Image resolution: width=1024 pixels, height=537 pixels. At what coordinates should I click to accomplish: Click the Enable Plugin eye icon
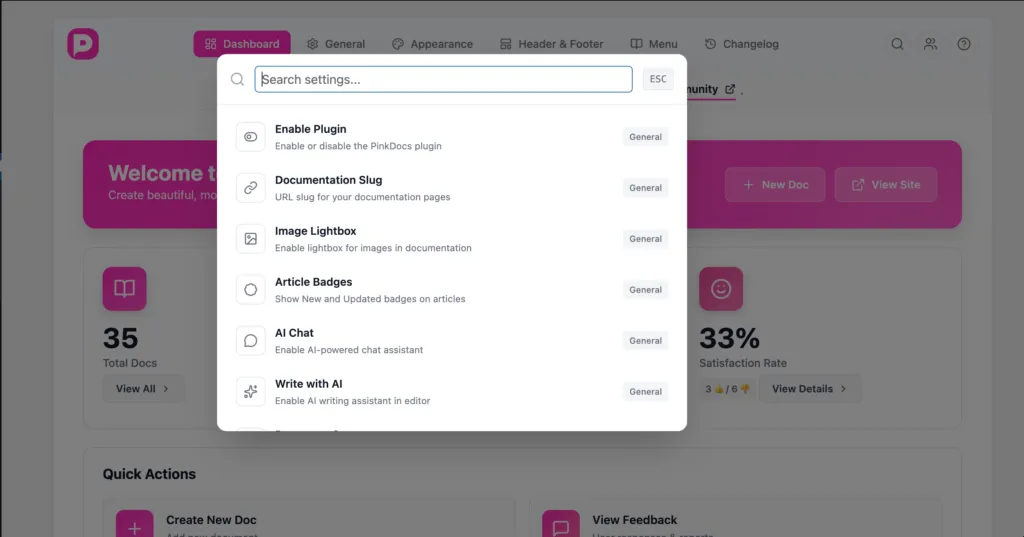(x=251, y=137)
